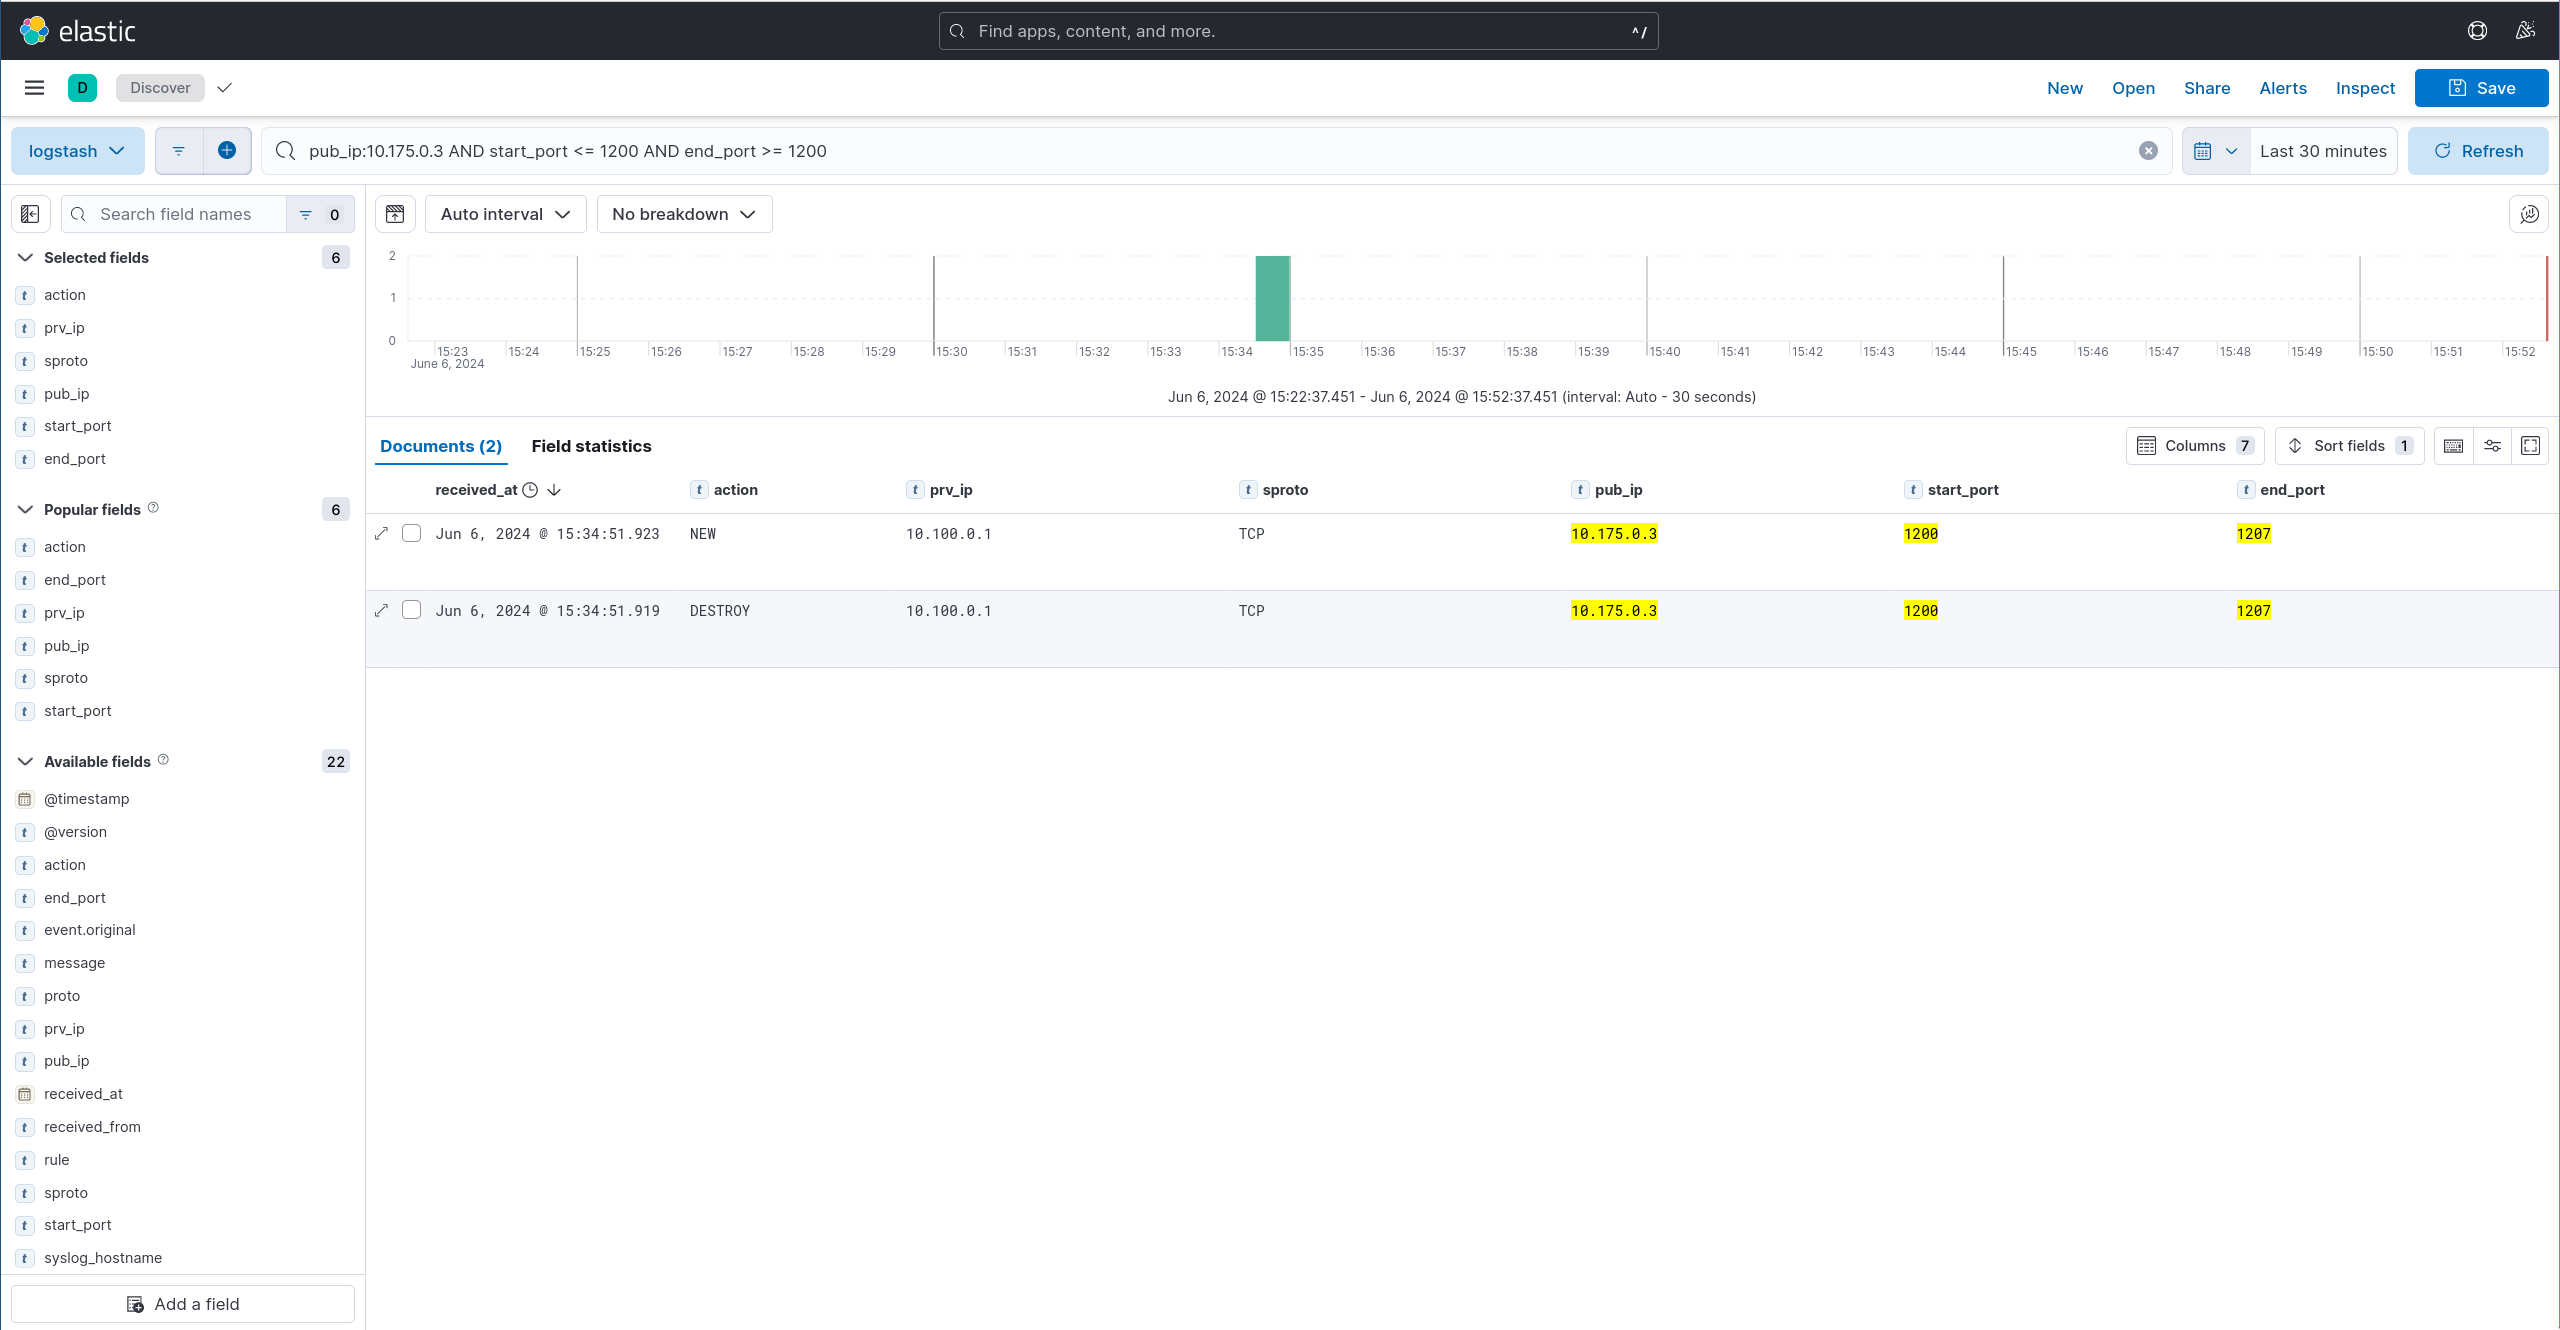Enter fullscreen mode for the data grid
2560x1330 pixels.
pyautogui.click(x=2530, y=446)
